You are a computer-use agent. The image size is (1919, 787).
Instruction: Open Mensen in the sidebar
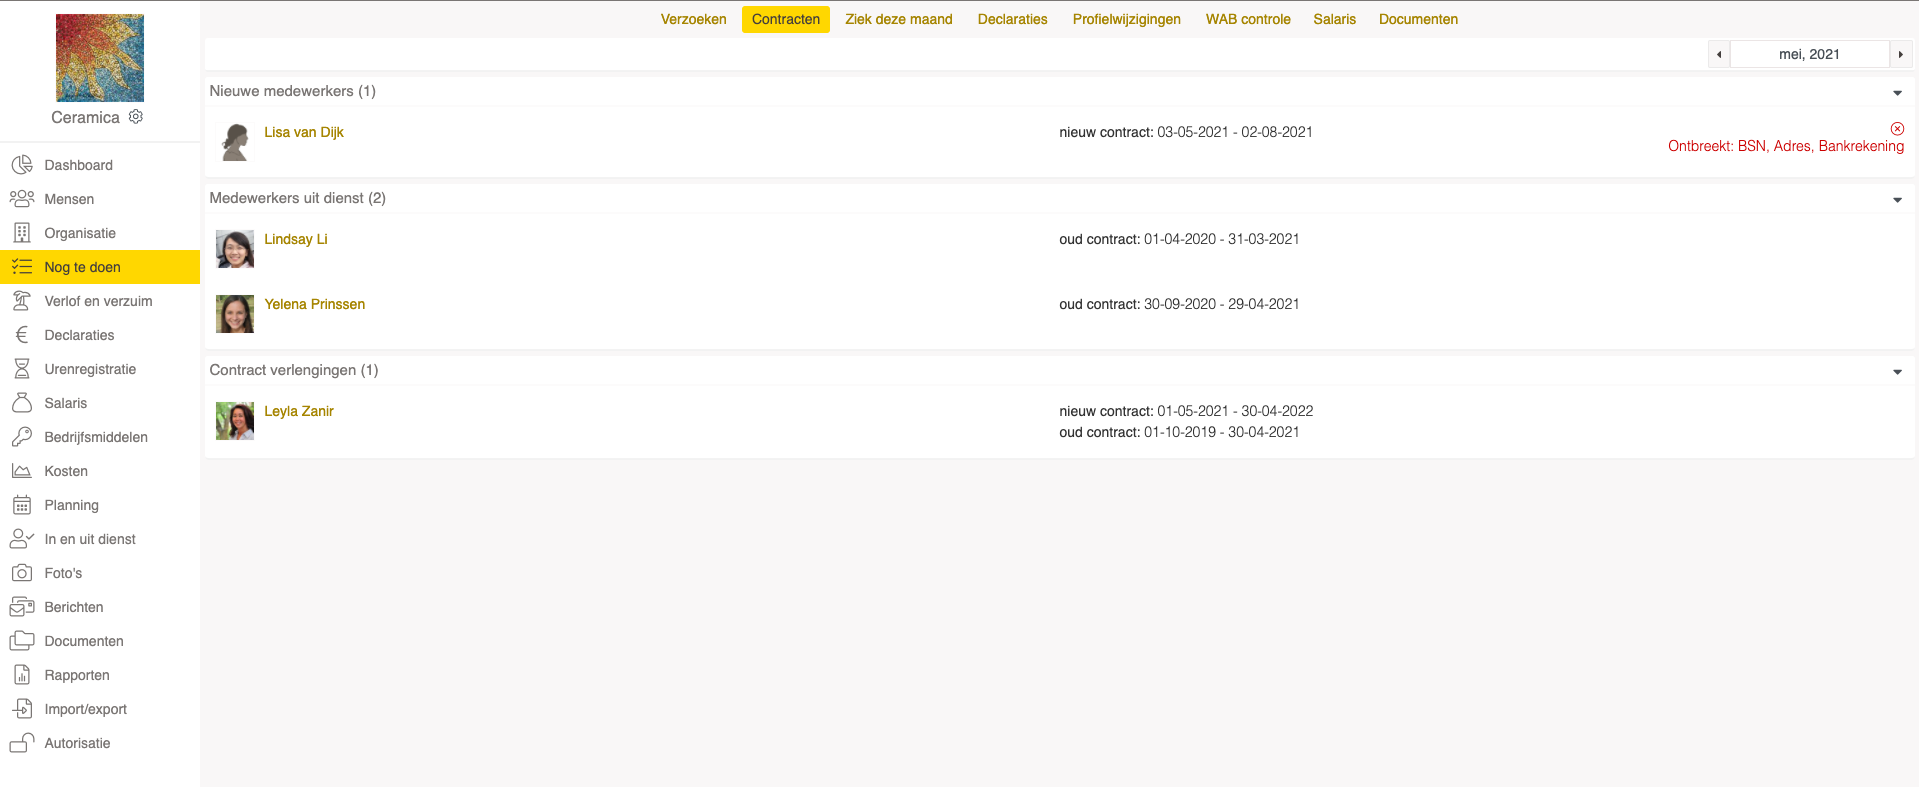click(100, 199)
